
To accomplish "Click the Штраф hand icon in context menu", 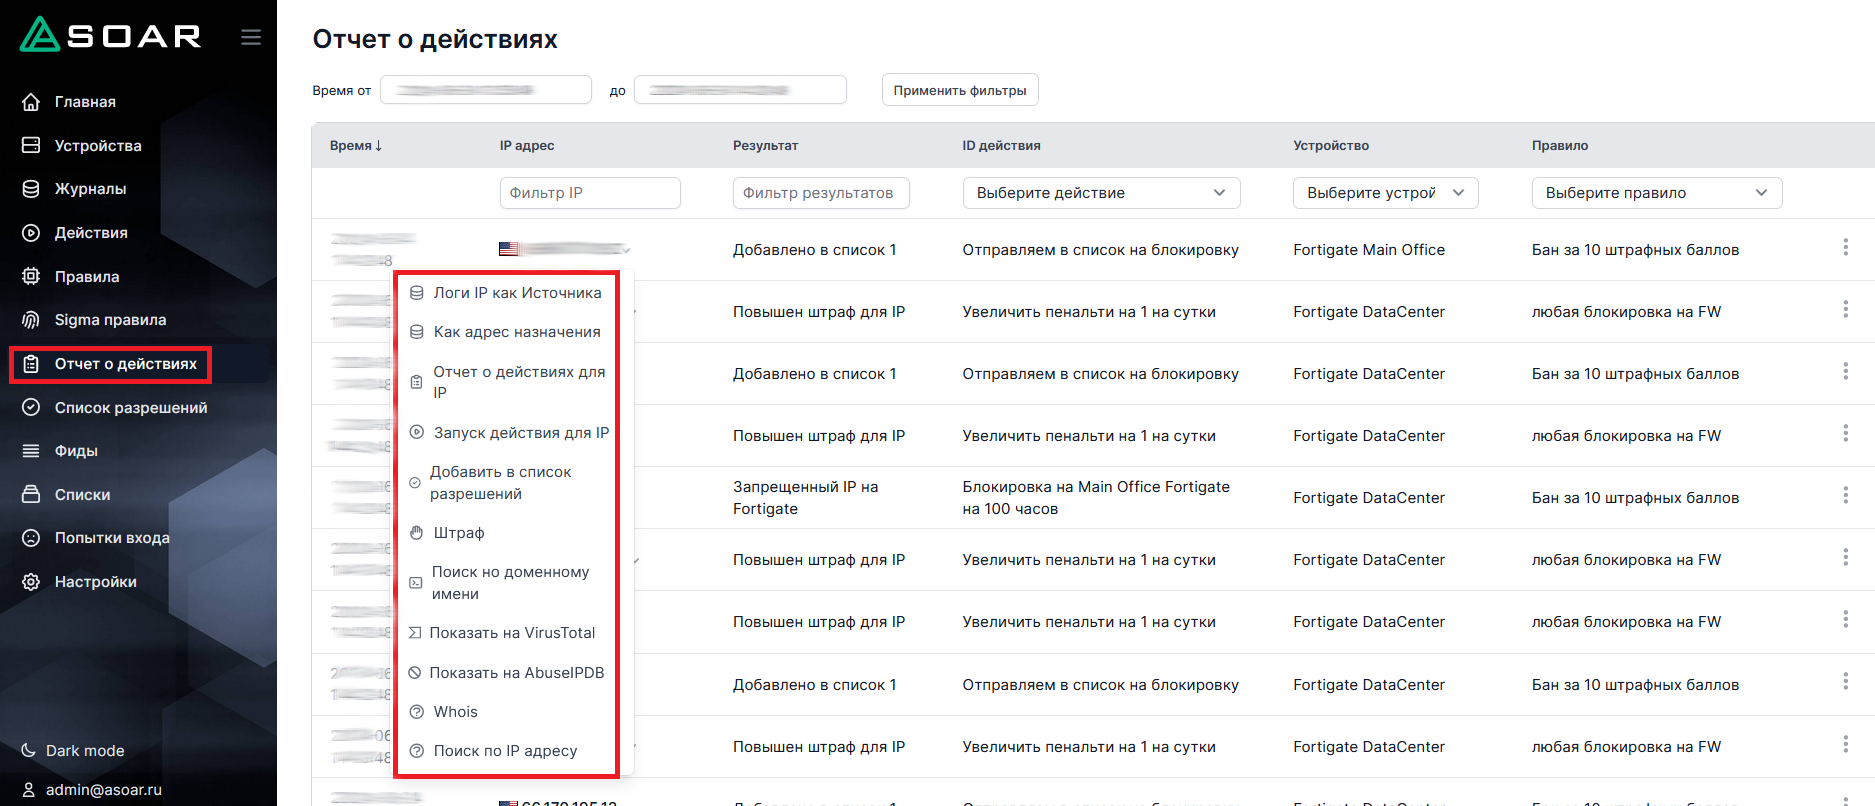I will (x=417, y=533).
